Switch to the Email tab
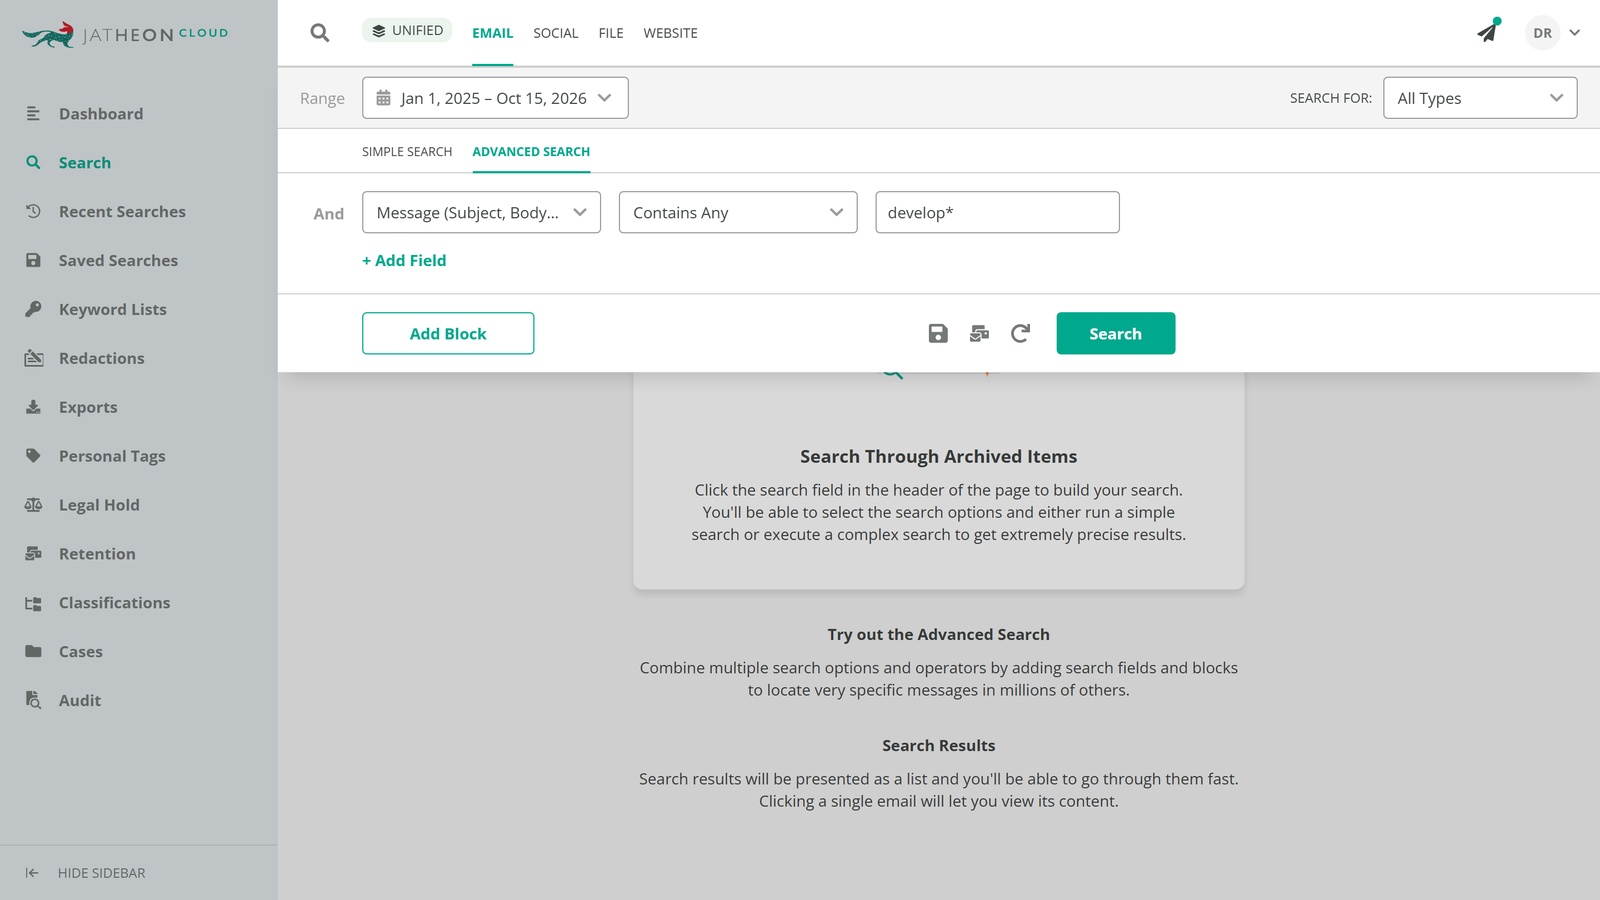This screenshot has width=1600, height=900. [x=493, y=33]
